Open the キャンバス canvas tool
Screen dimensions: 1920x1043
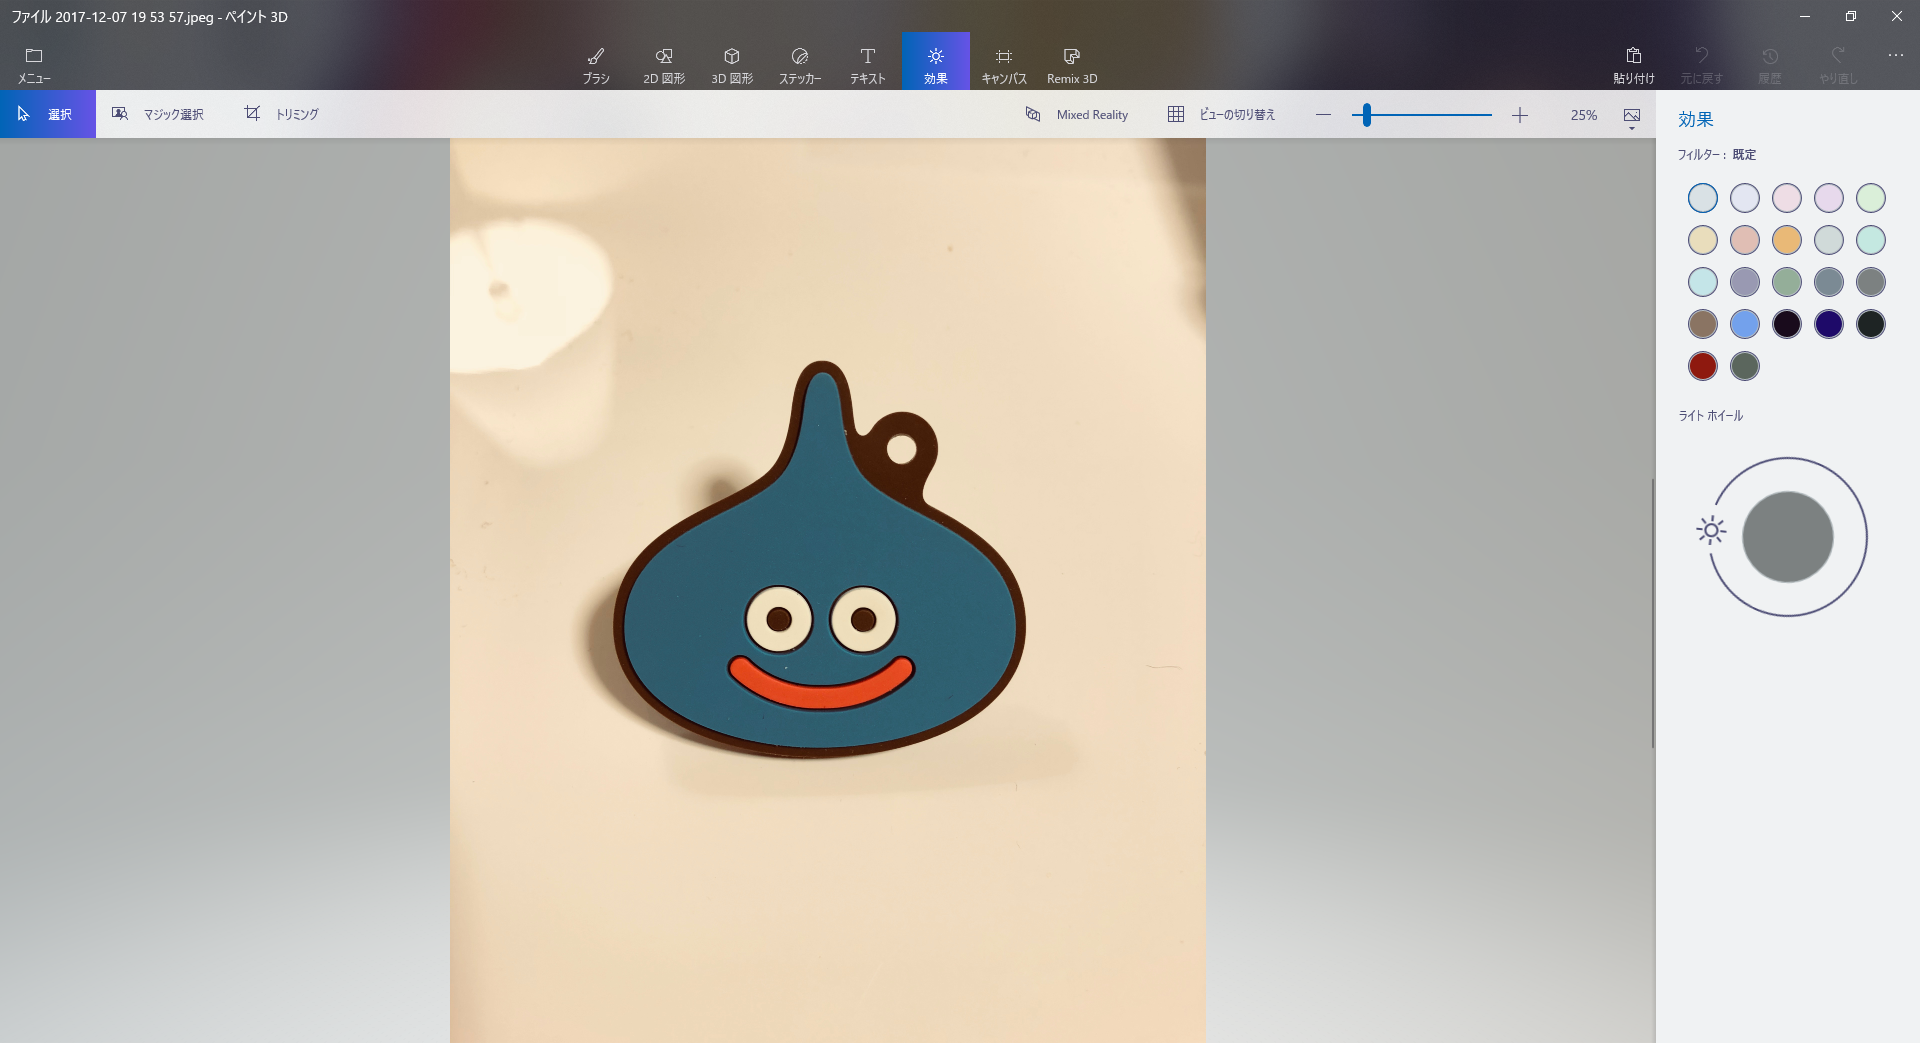pos(1004,64)
